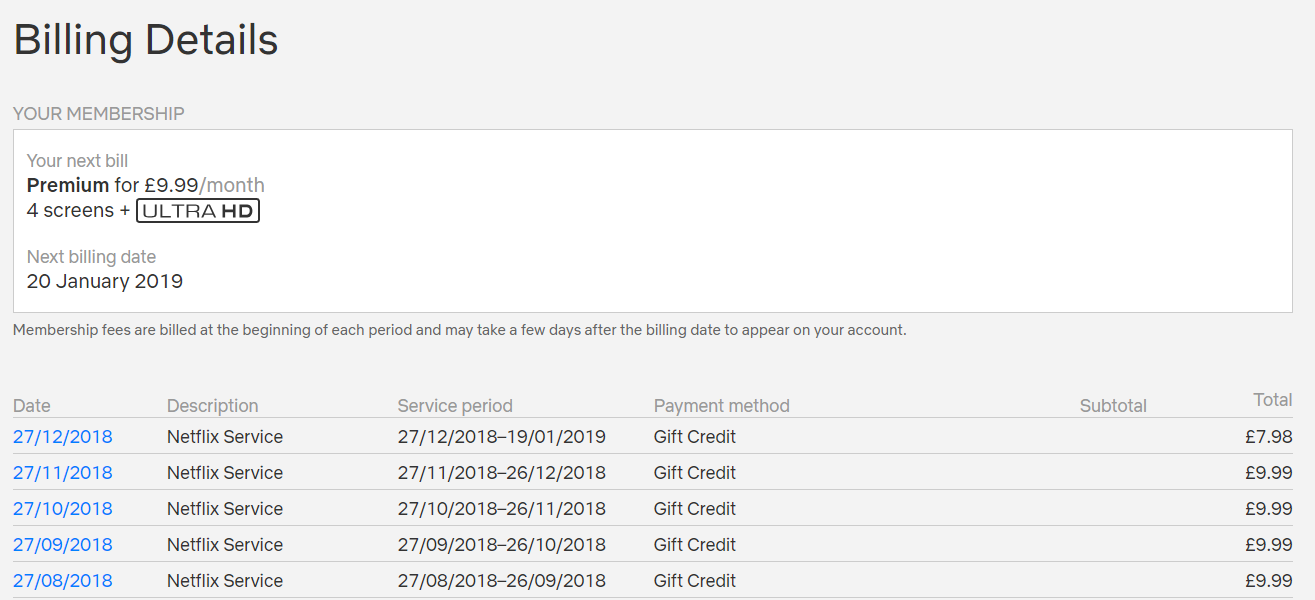
Task: Click the Date column header
Action: [x=32, y=406]
